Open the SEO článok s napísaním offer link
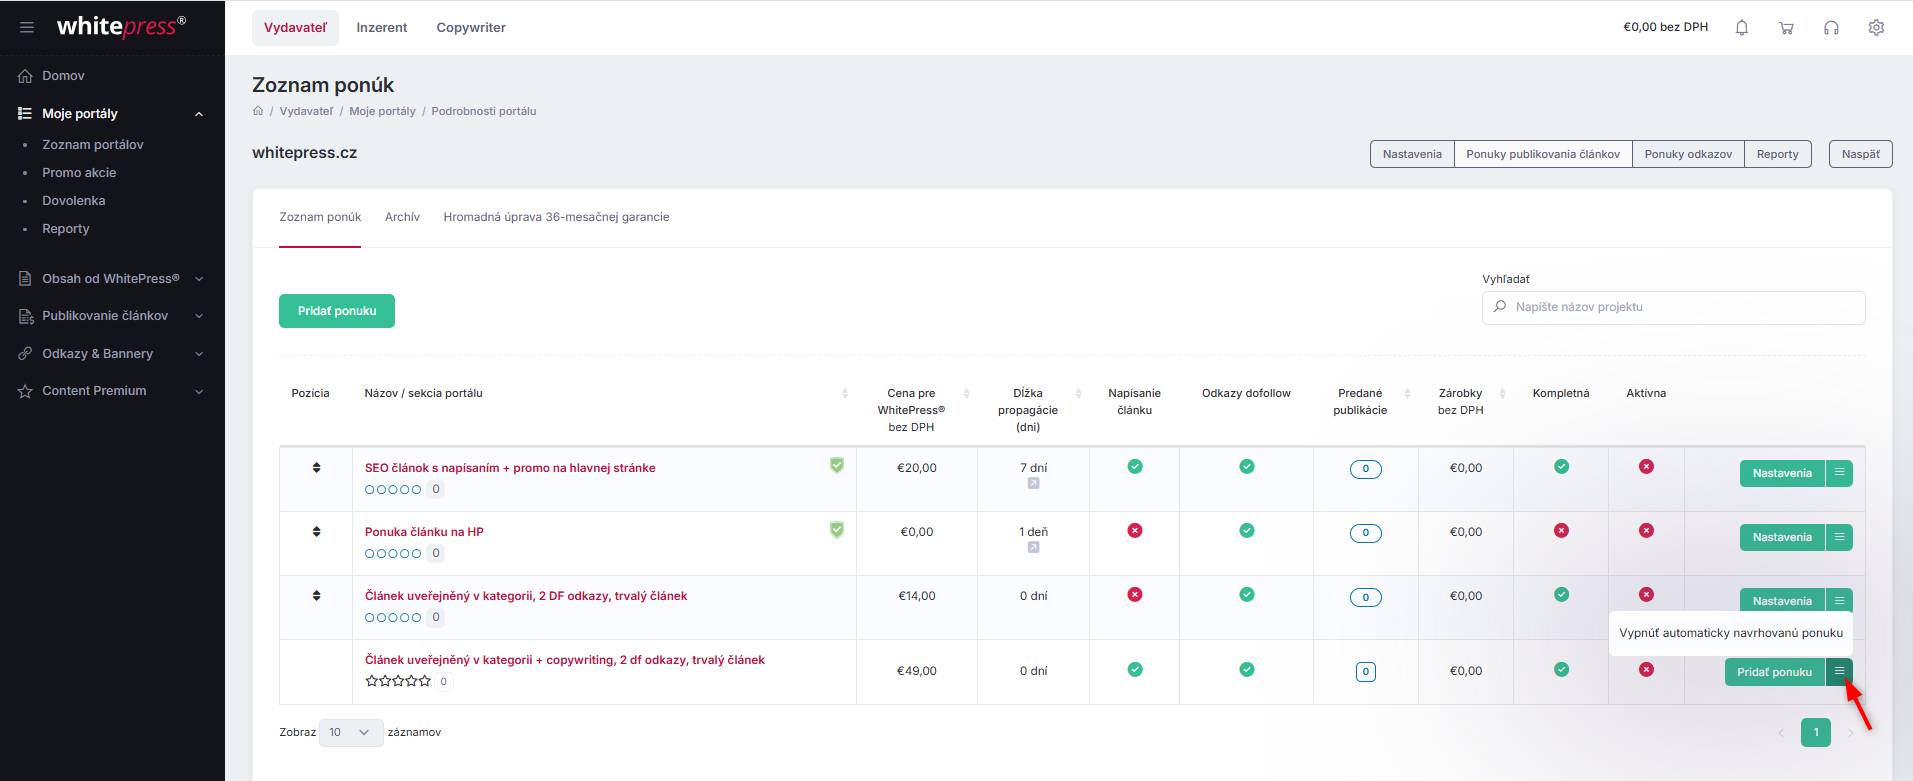The width and height of the screenshot is (1913, 781). (510, 468)
